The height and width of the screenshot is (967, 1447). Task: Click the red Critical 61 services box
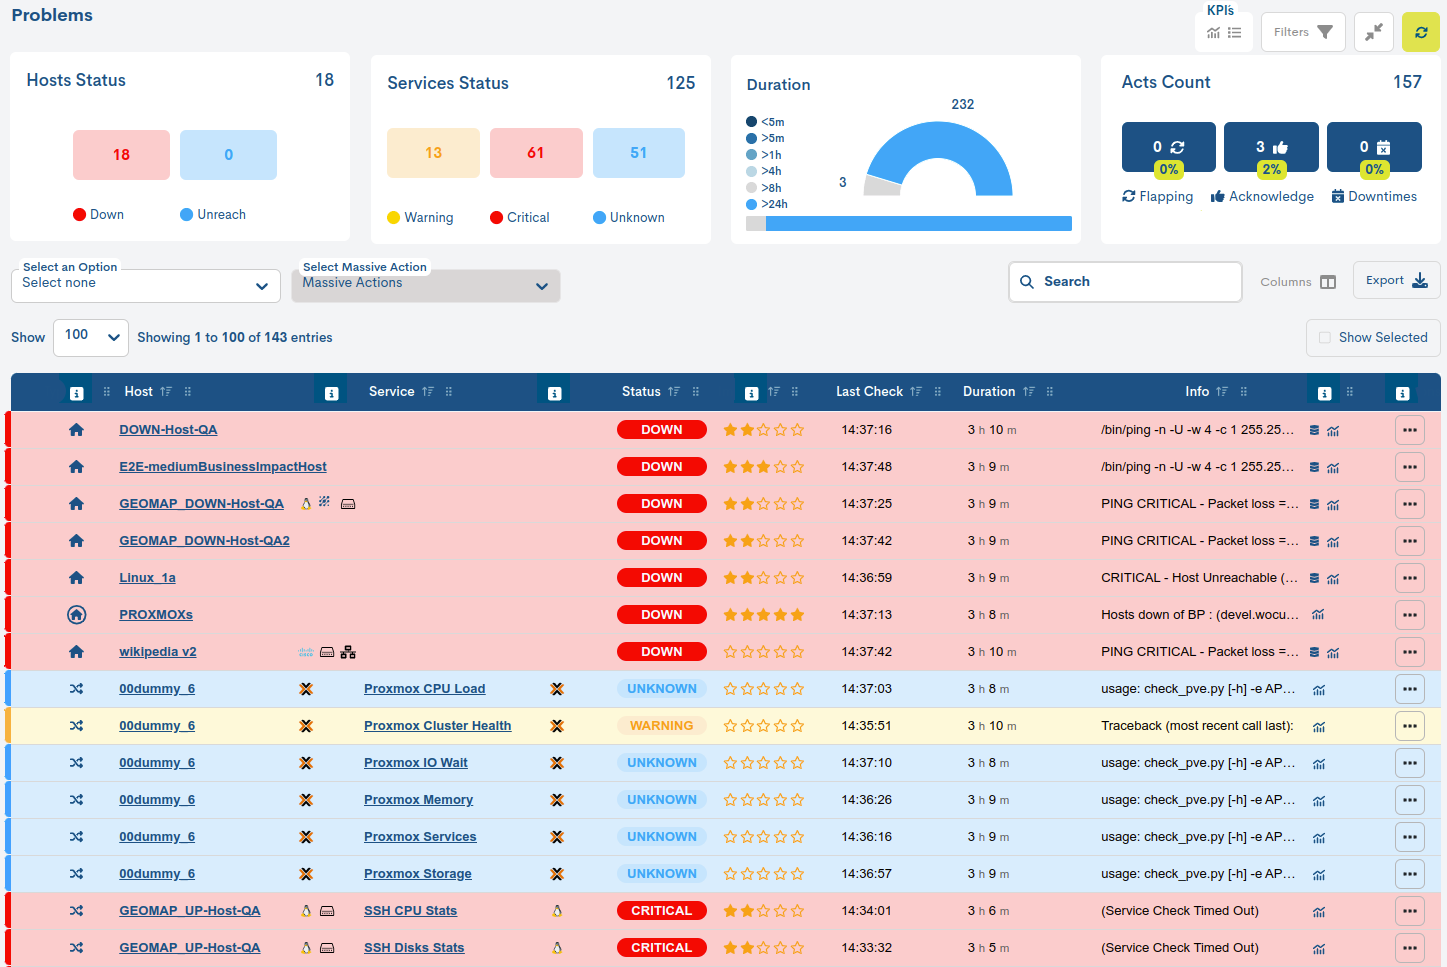click(535, 153)
